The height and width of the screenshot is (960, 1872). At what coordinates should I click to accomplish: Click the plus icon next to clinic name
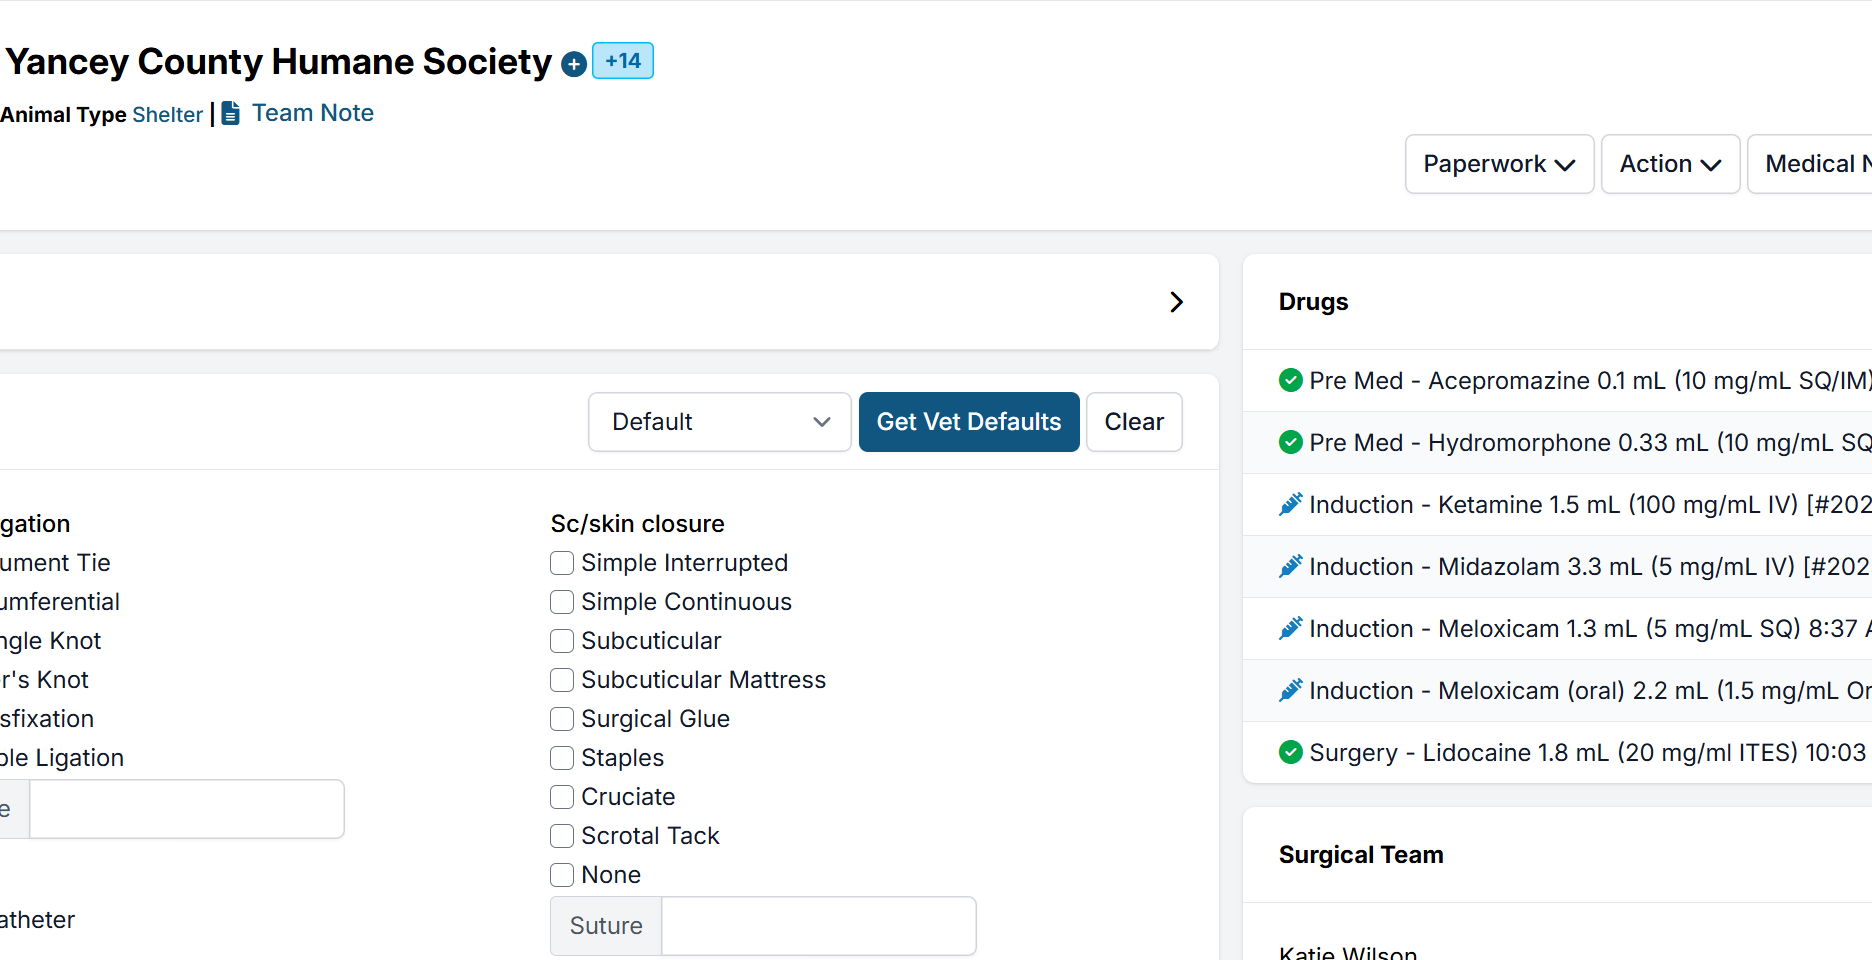coord(573,63)
